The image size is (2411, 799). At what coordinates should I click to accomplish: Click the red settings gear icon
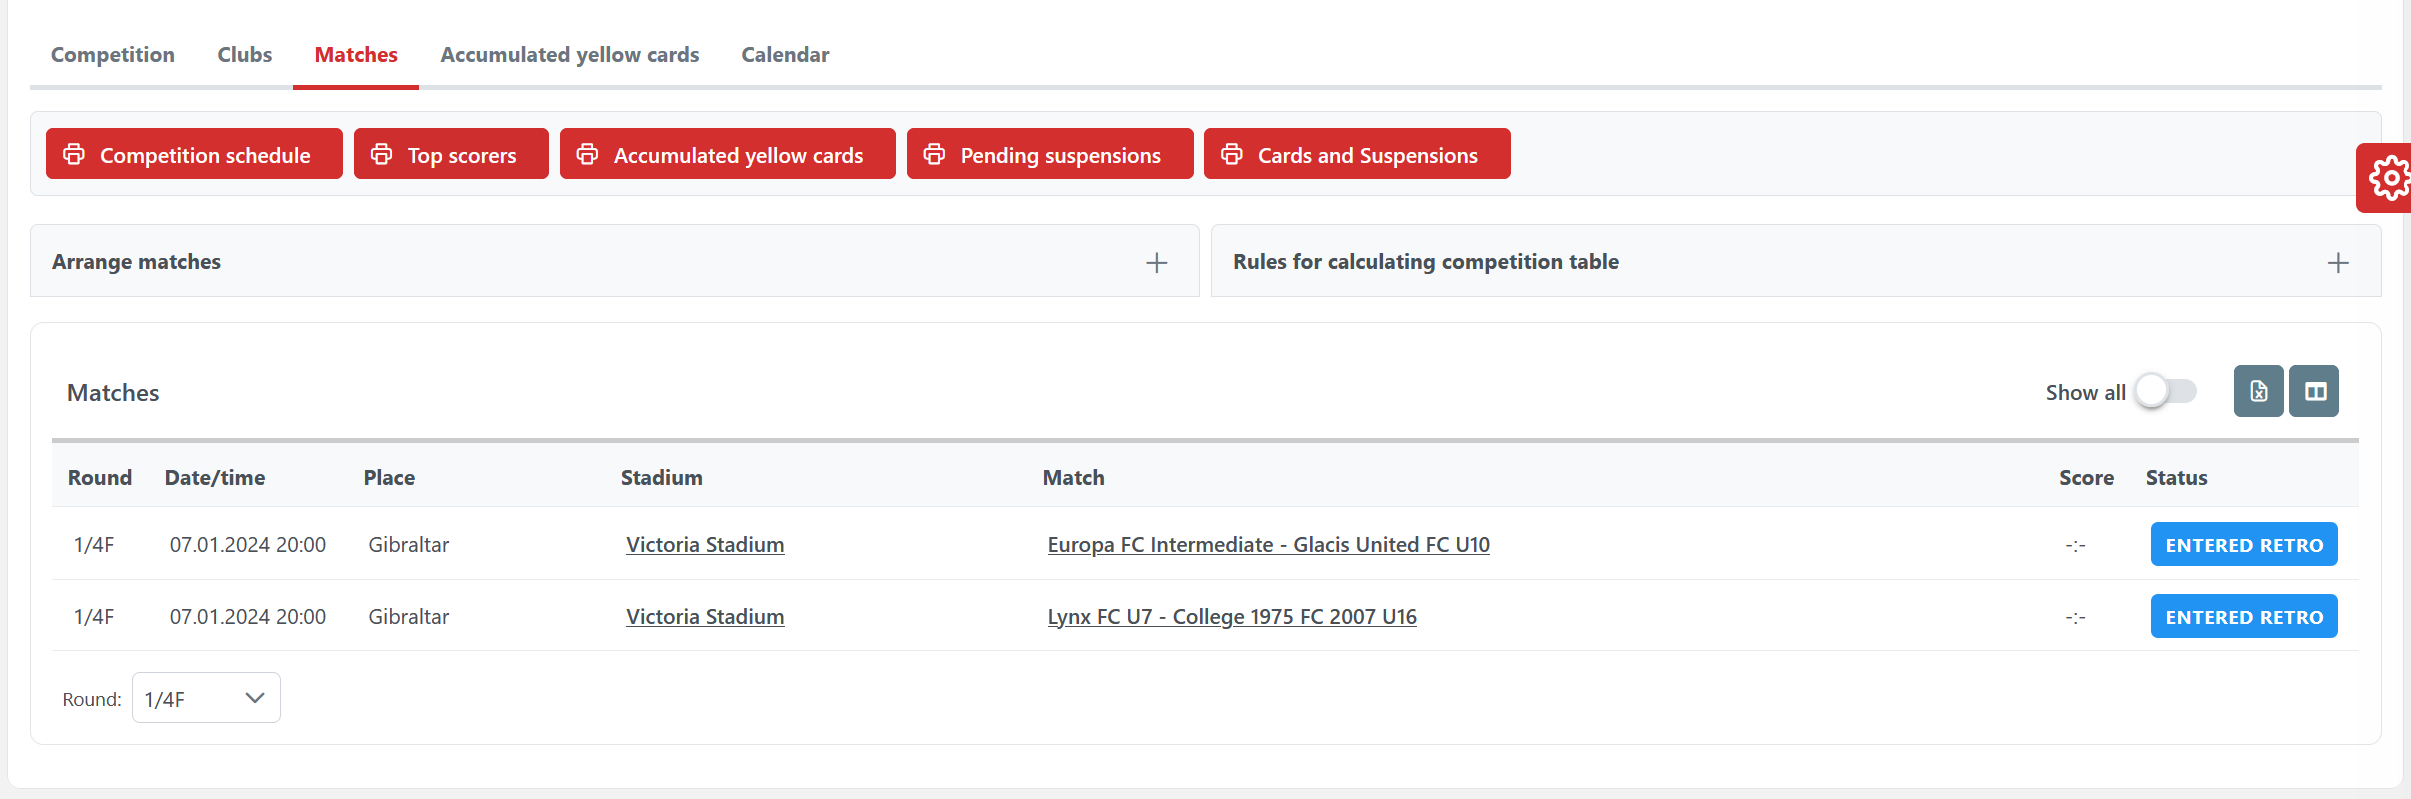2389,178
